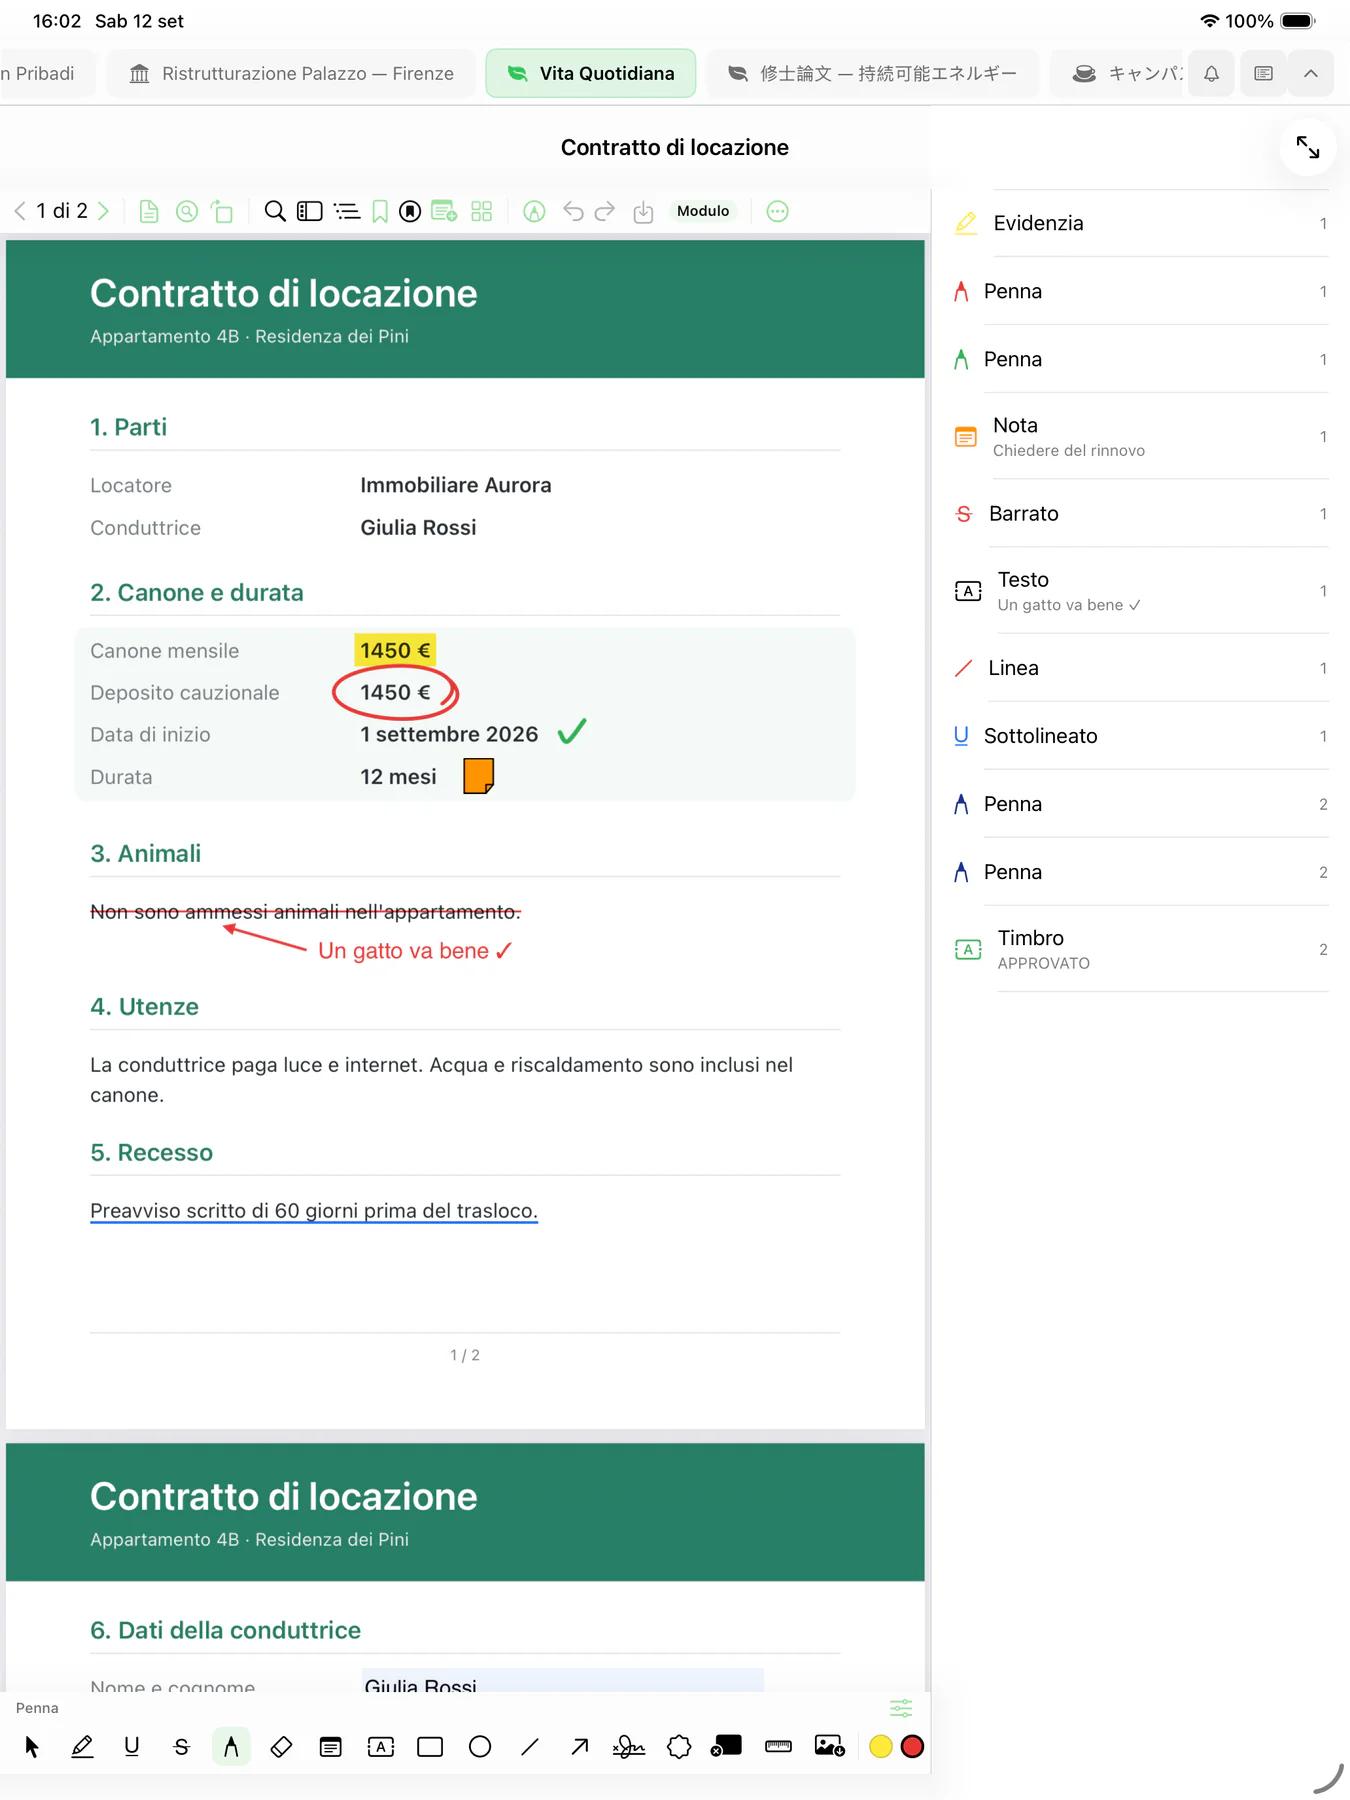Switch to the キャンパ tab
This screenshot has width=1350, height=1800.
[1116, 73]
